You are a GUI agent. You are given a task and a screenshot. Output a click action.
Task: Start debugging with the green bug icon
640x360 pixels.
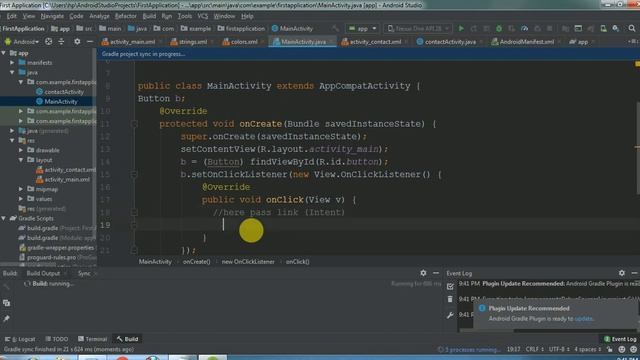coord(499,29)
